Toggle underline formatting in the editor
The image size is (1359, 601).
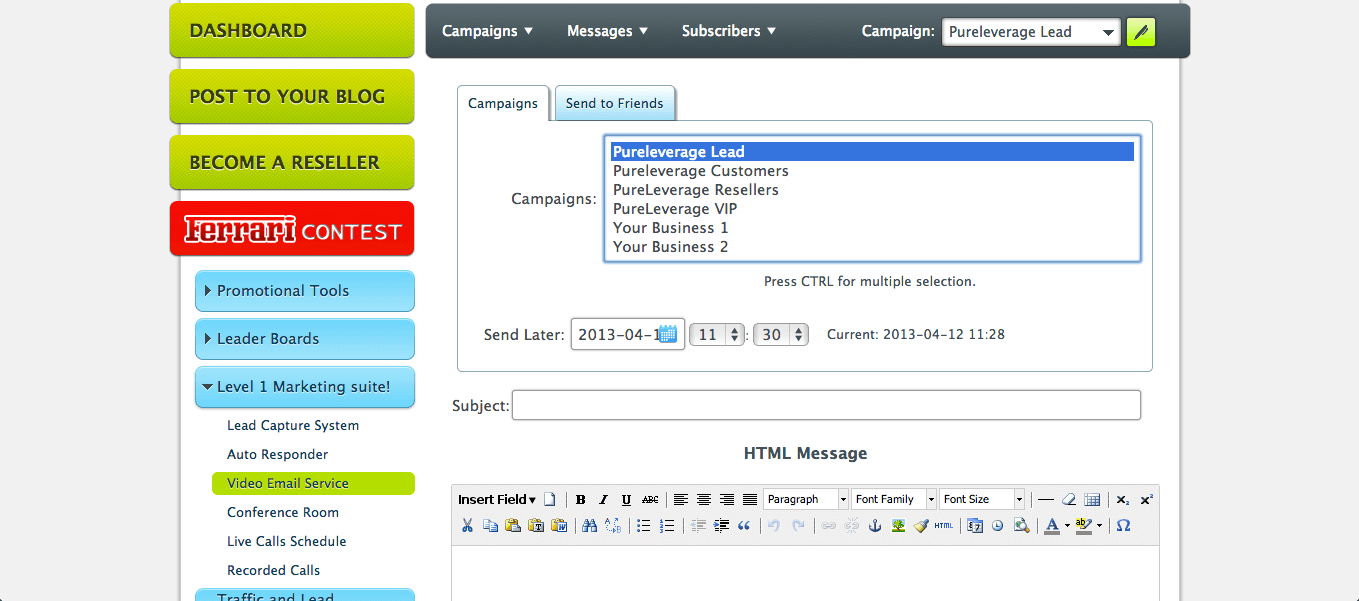tap(626, 499)
